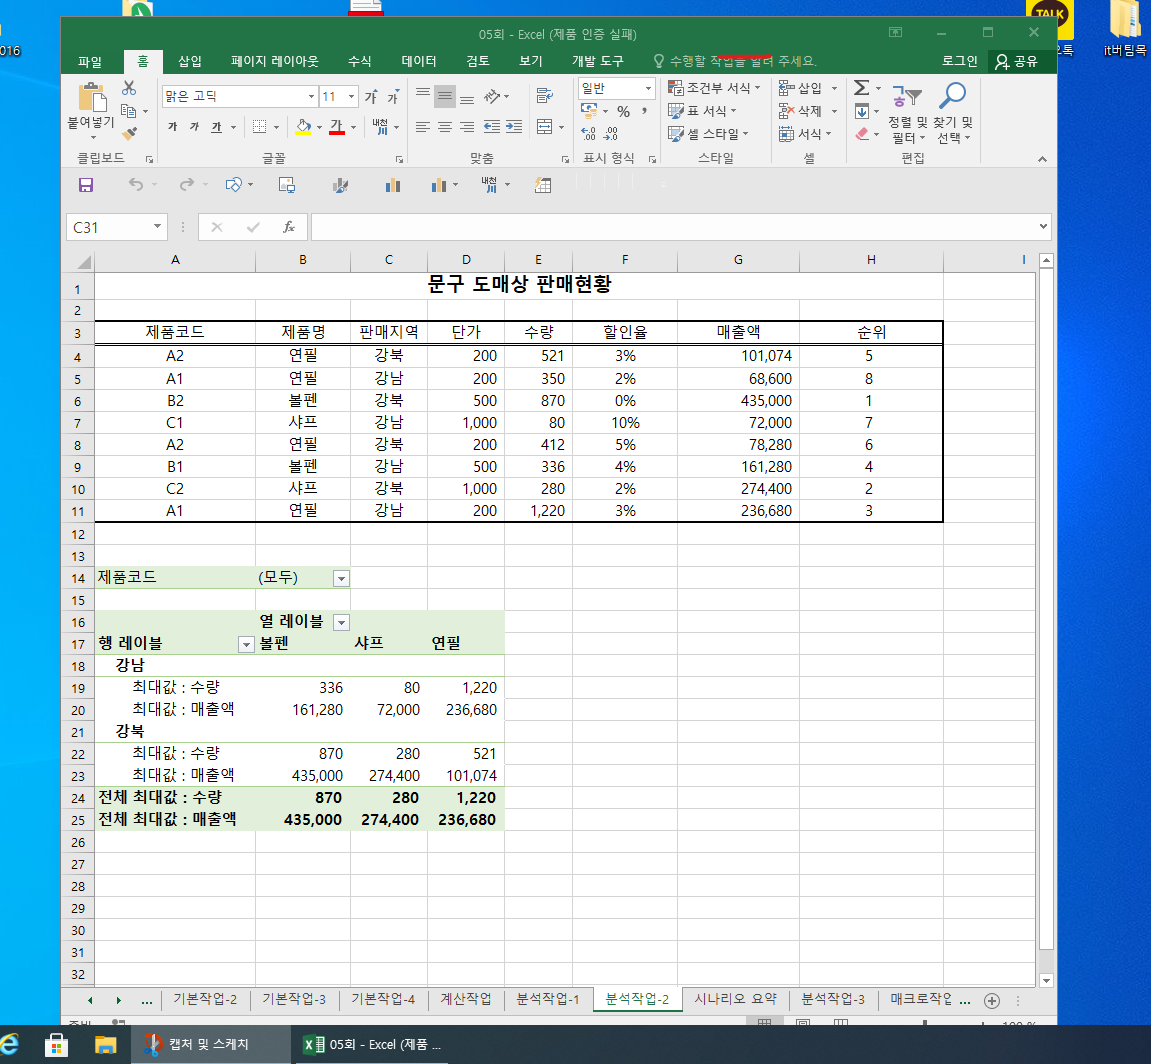1151x1064 pixels.
Task: Toggle center horizontal alignment
Action: (445, 127)
